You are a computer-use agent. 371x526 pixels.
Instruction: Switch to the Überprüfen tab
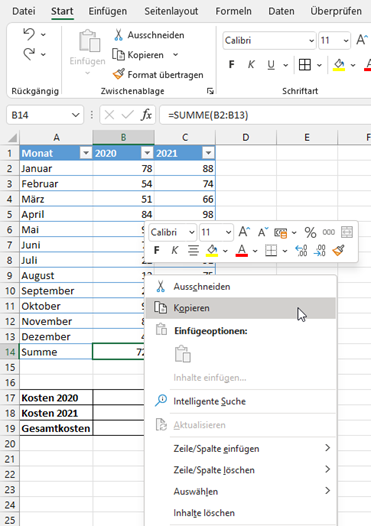point(336,11)
